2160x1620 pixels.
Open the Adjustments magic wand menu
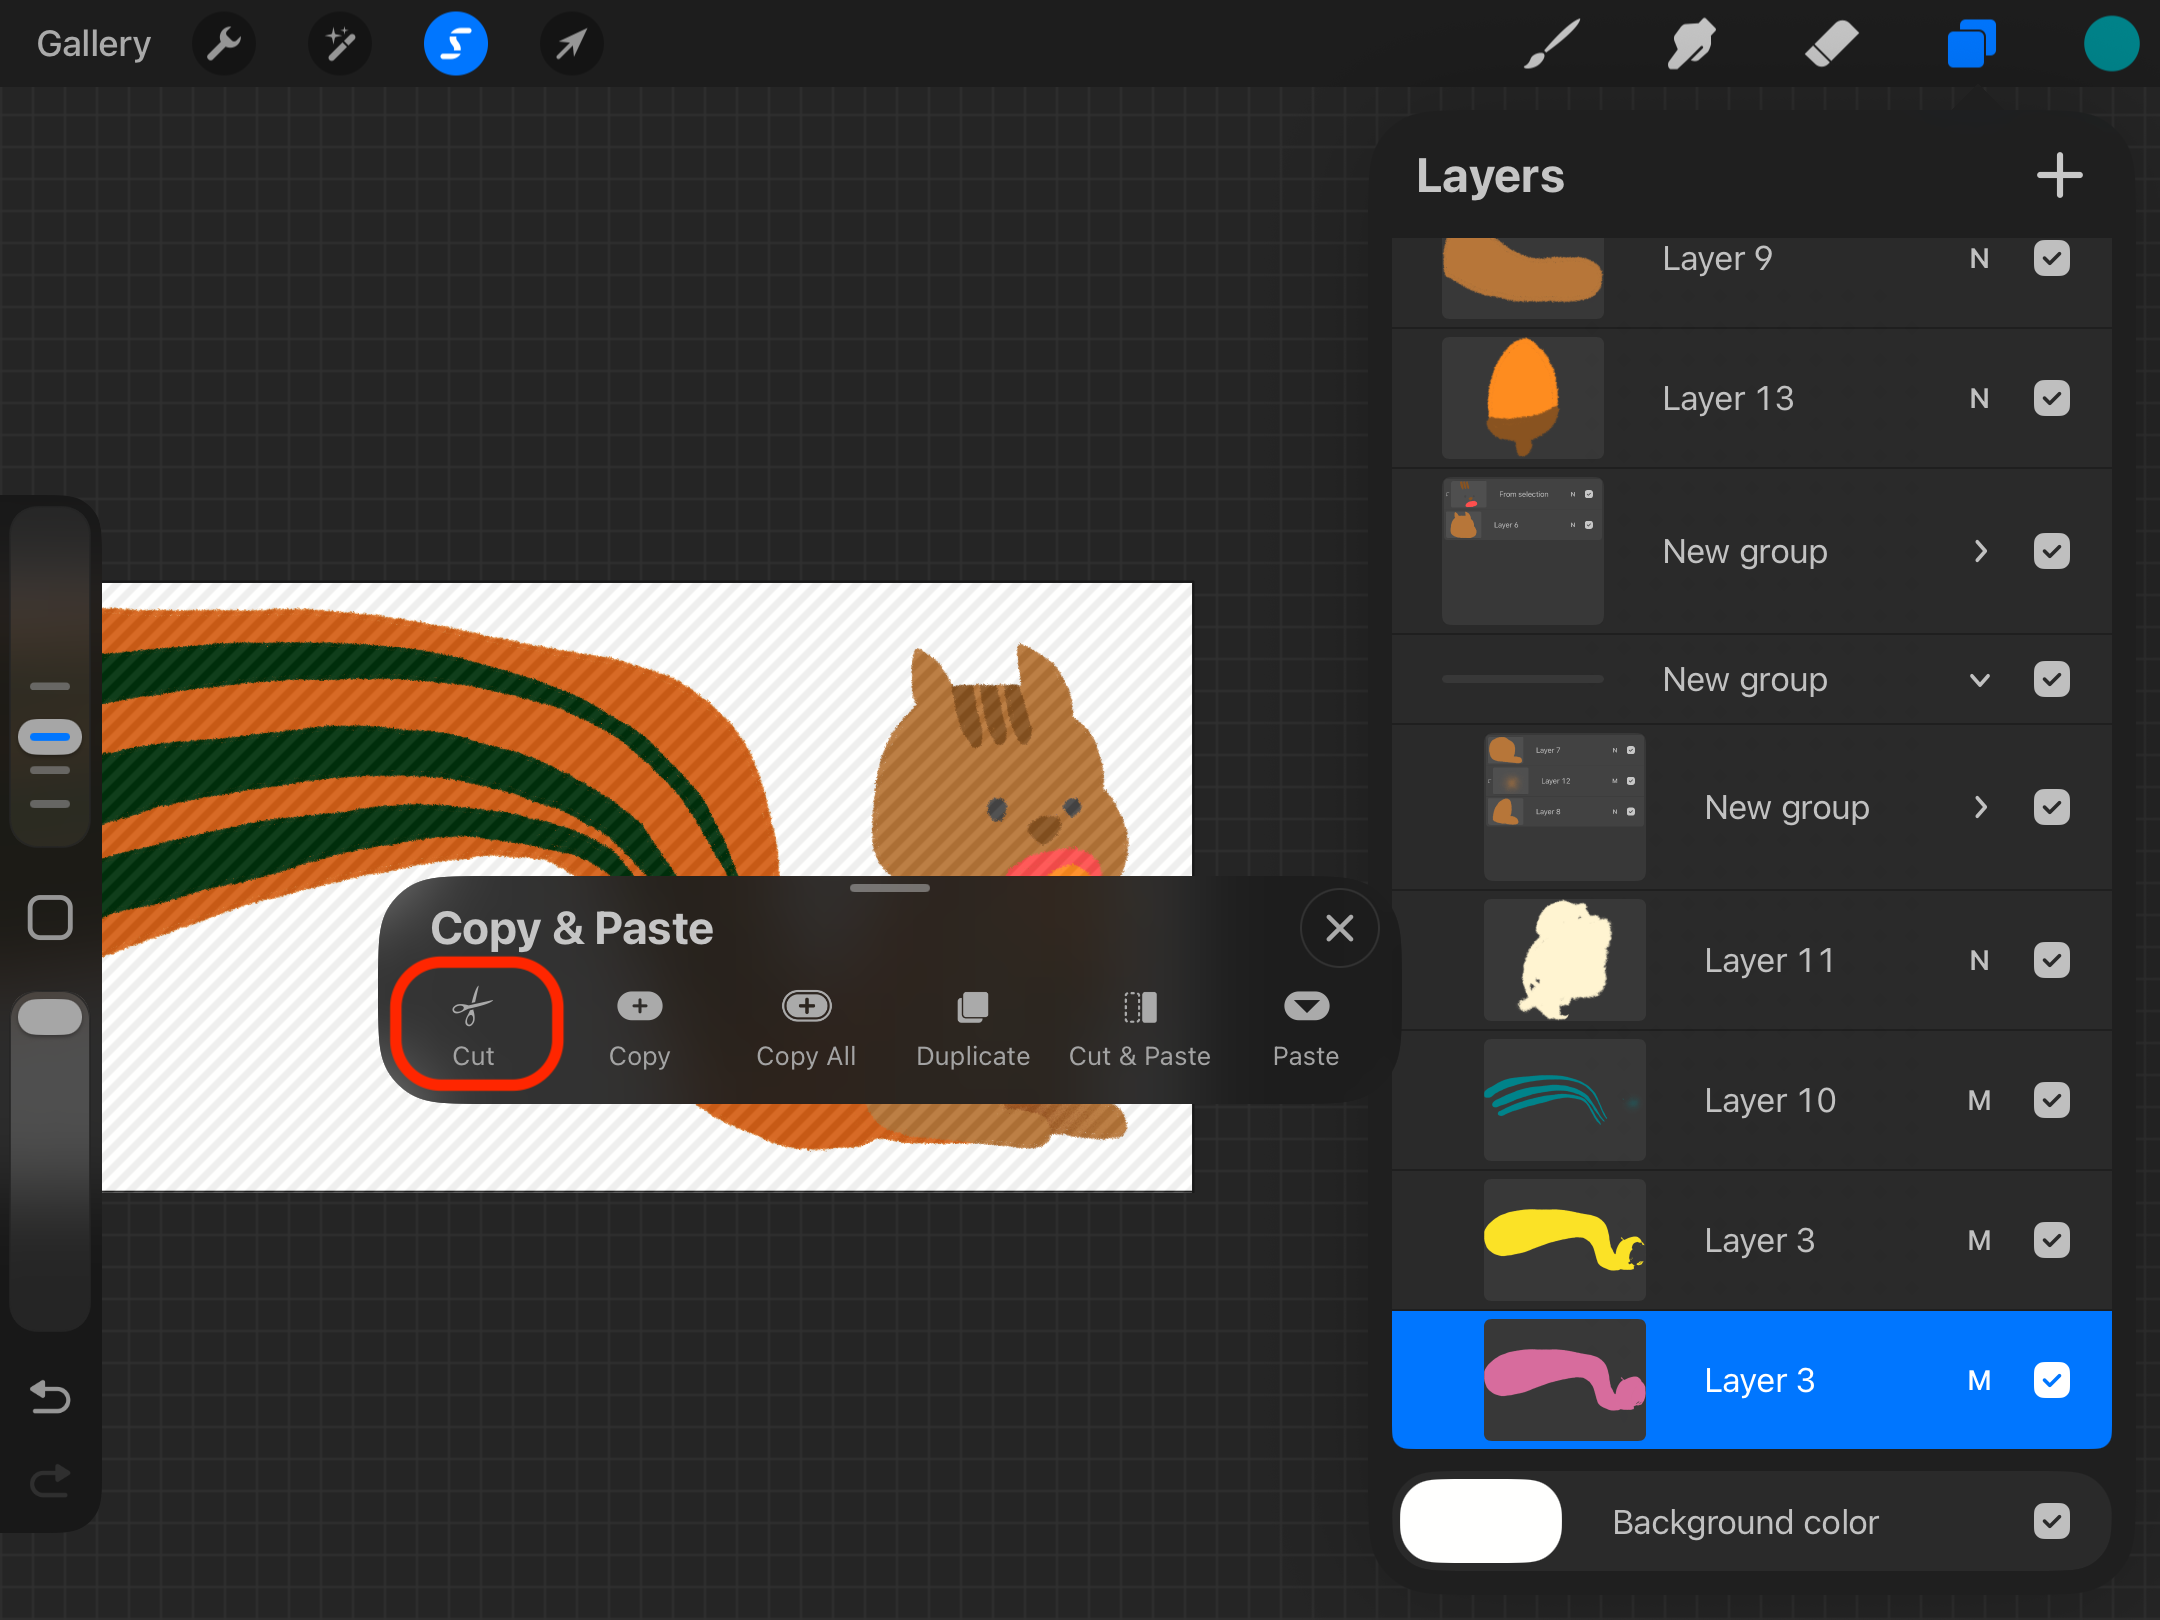pos(340,44)
